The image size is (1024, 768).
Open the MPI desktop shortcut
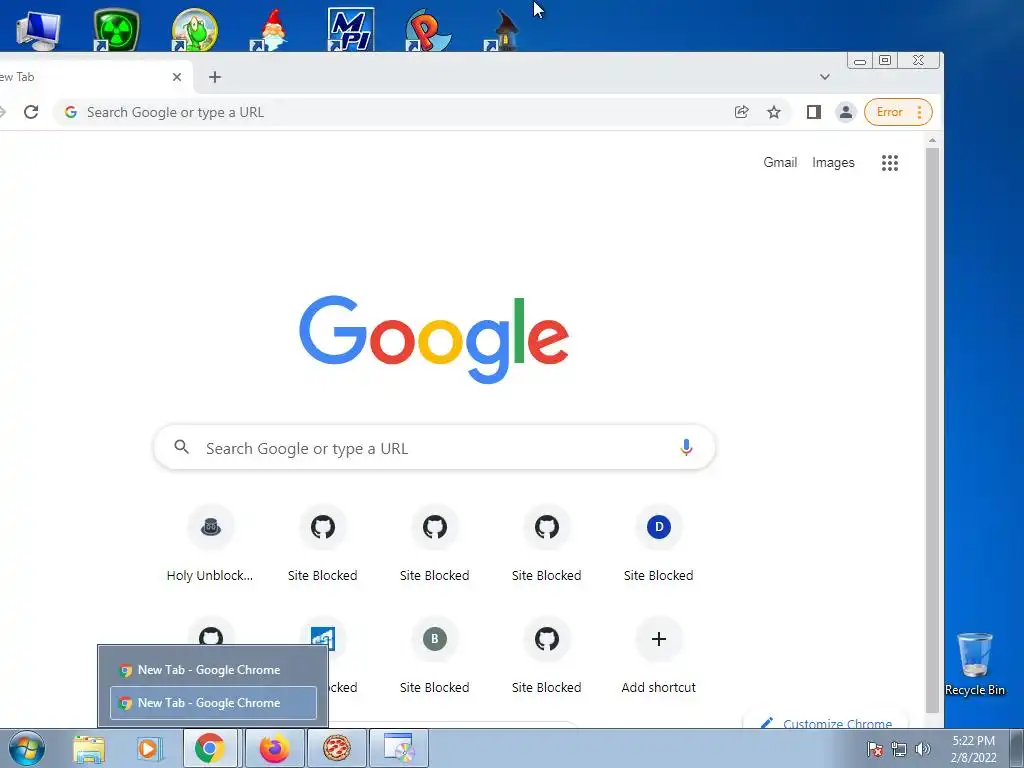tap(351, 29)
